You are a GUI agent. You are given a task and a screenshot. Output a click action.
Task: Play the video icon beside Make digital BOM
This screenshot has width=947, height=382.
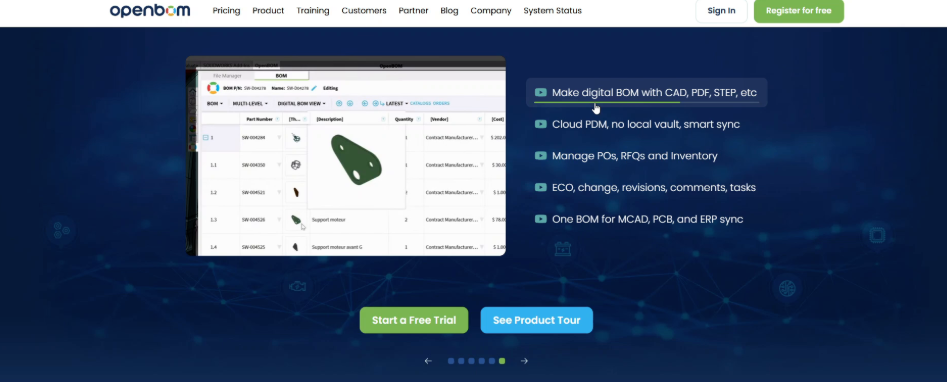click(x=541, y=92)
